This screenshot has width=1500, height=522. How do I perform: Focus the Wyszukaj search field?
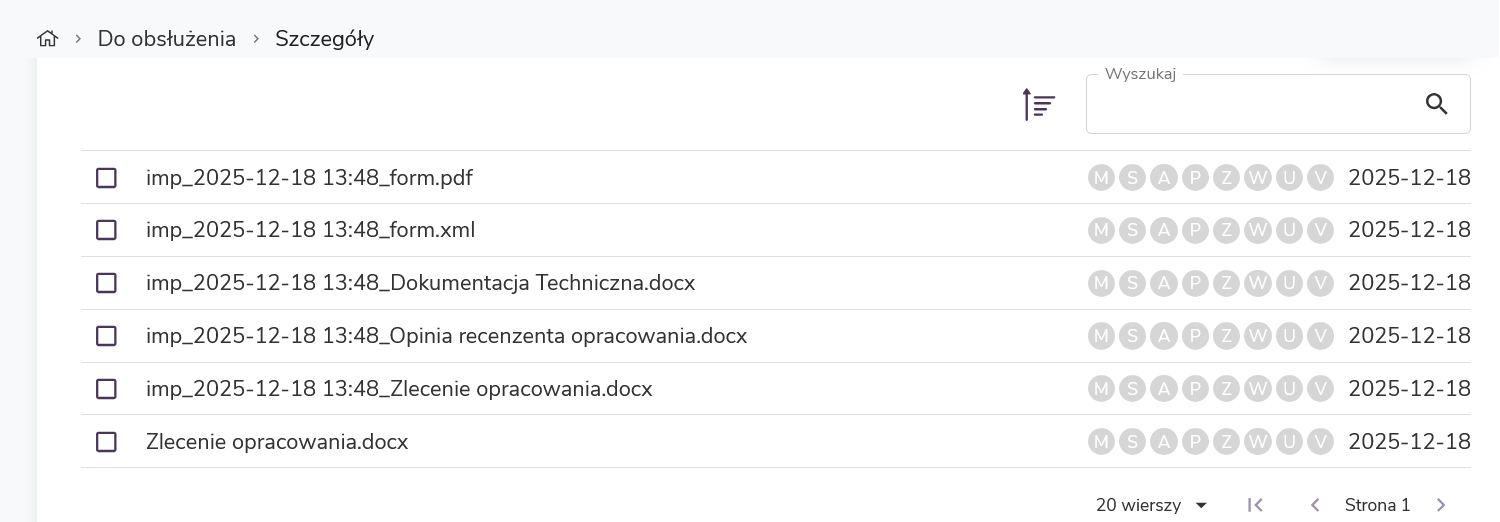[1250, 104]
